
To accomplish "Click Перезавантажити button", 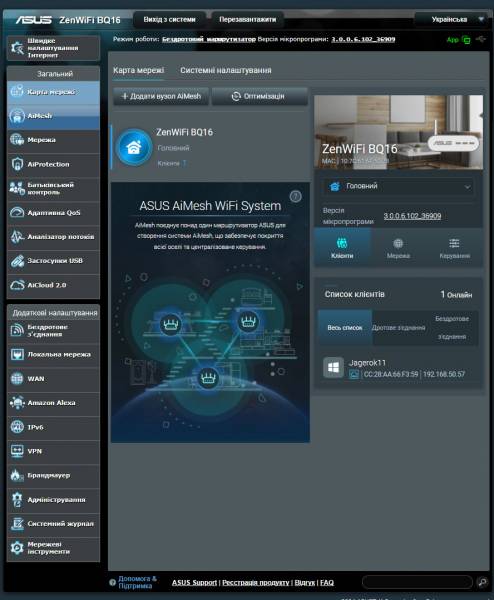I will [x=248, y=20].
